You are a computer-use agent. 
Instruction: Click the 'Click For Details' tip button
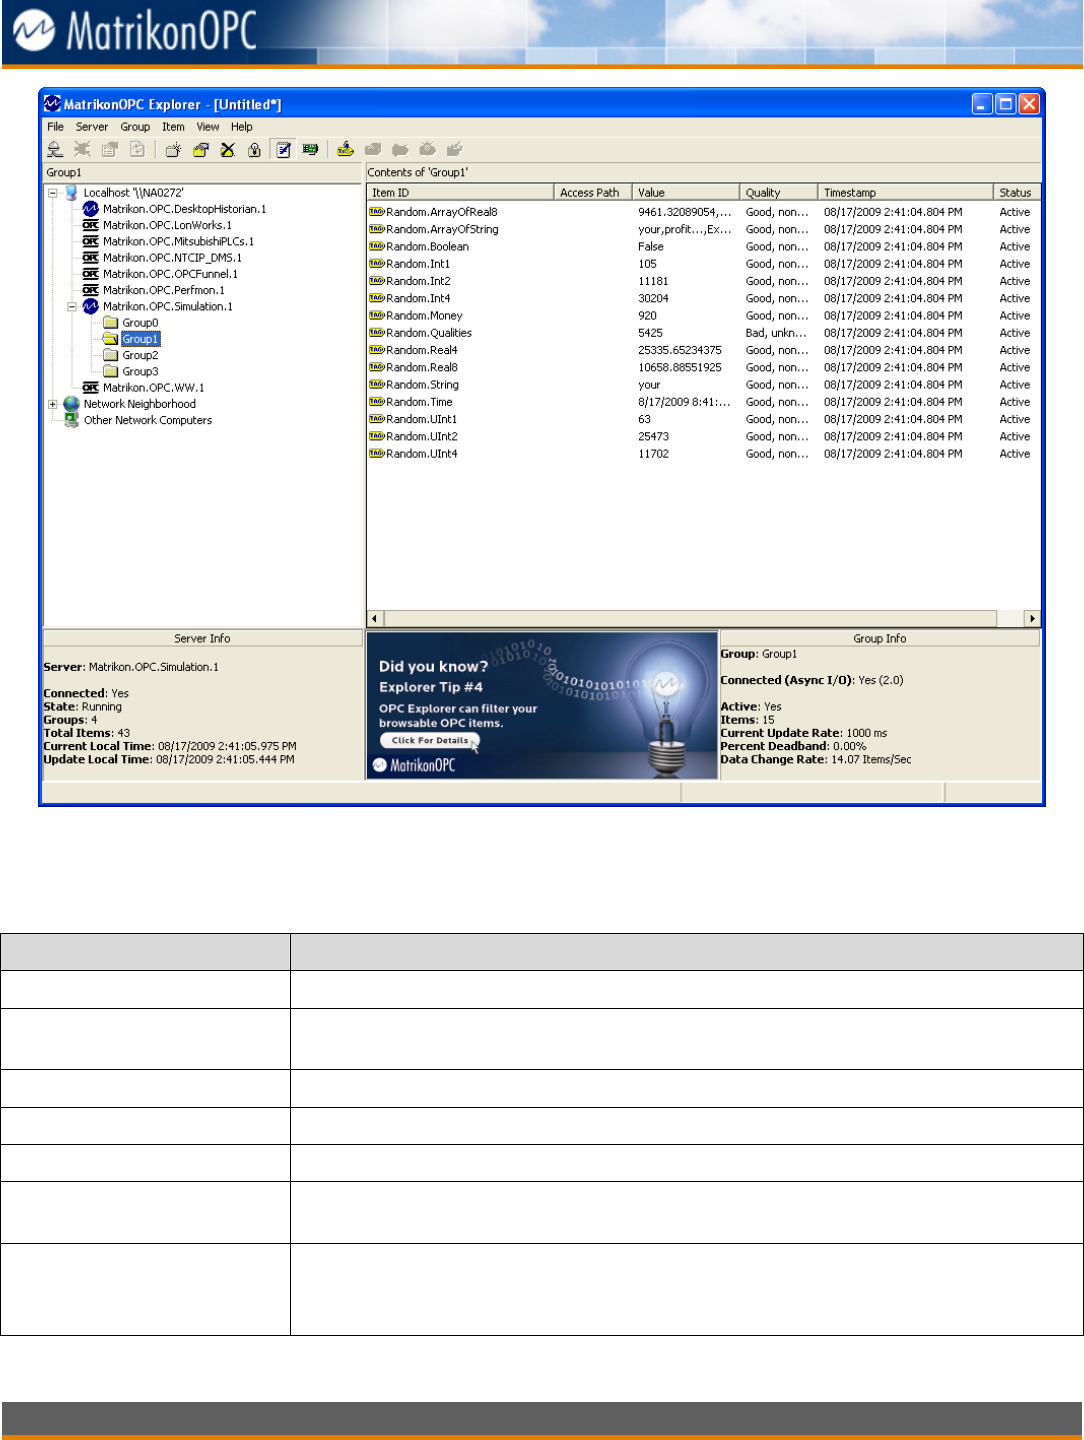click(430, 741)
